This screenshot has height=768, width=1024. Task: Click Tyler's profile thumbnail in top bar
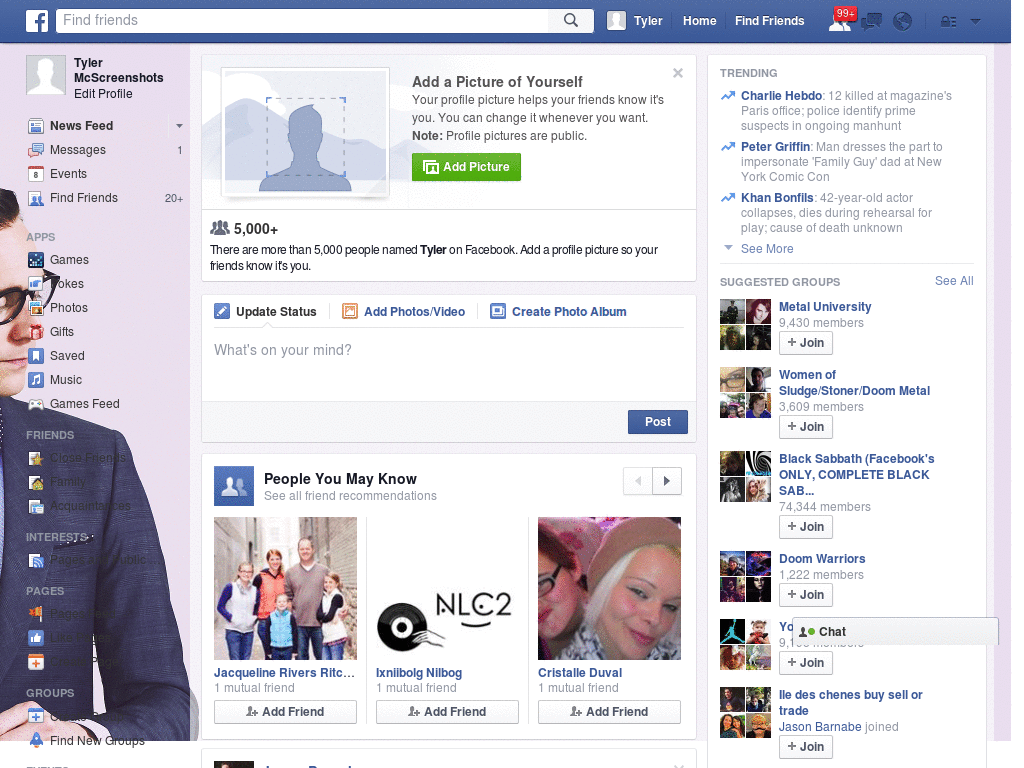[x=616, y=21]
